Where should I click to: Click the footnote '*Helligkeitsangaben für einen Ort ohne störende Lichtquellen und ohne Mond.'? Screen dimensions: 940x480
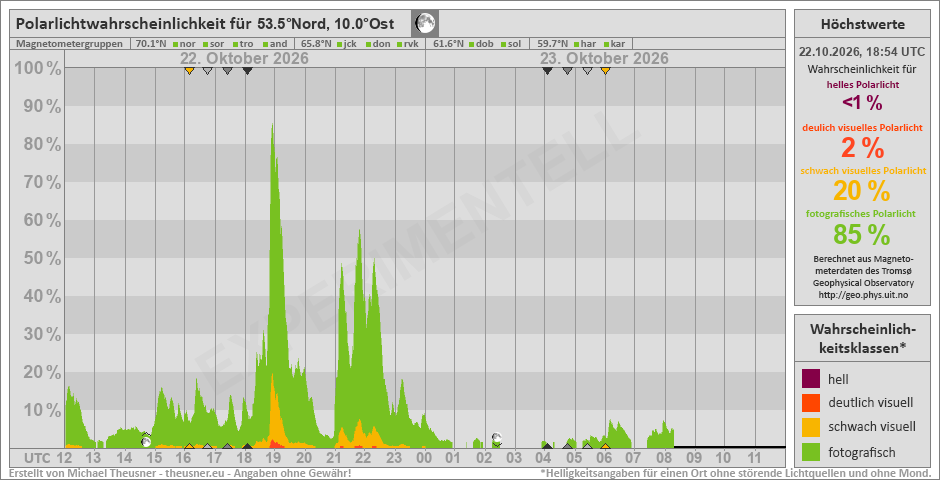coord(735,473)
